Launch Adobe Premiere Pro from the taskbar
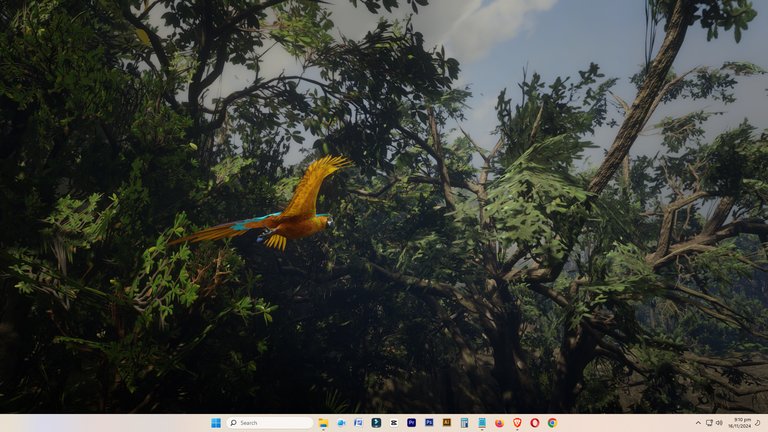This screenshot has height=432, width=768. [411, 423]
